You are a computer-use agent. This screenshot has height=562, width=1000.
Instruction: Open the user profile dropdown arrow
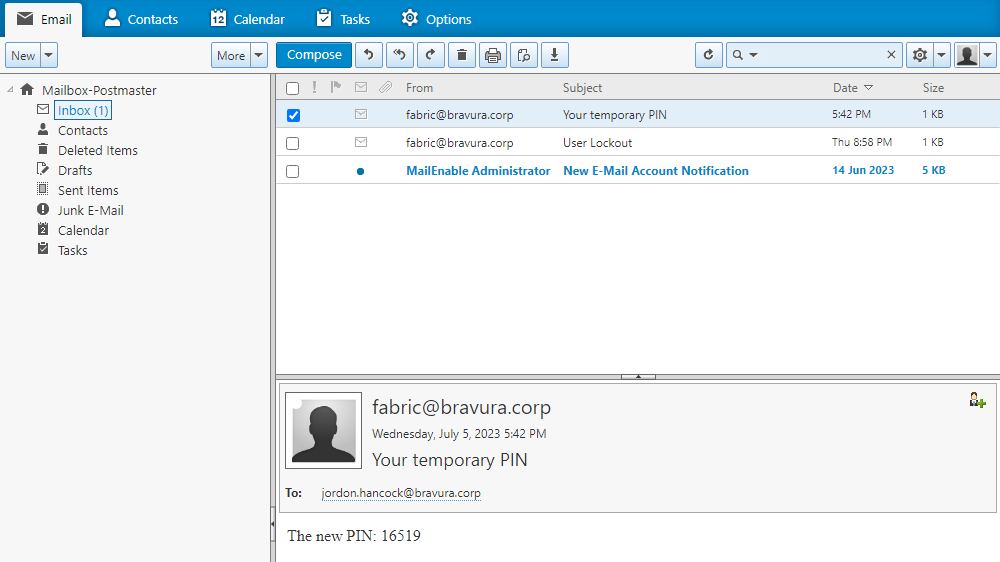[x=988, y=55]
